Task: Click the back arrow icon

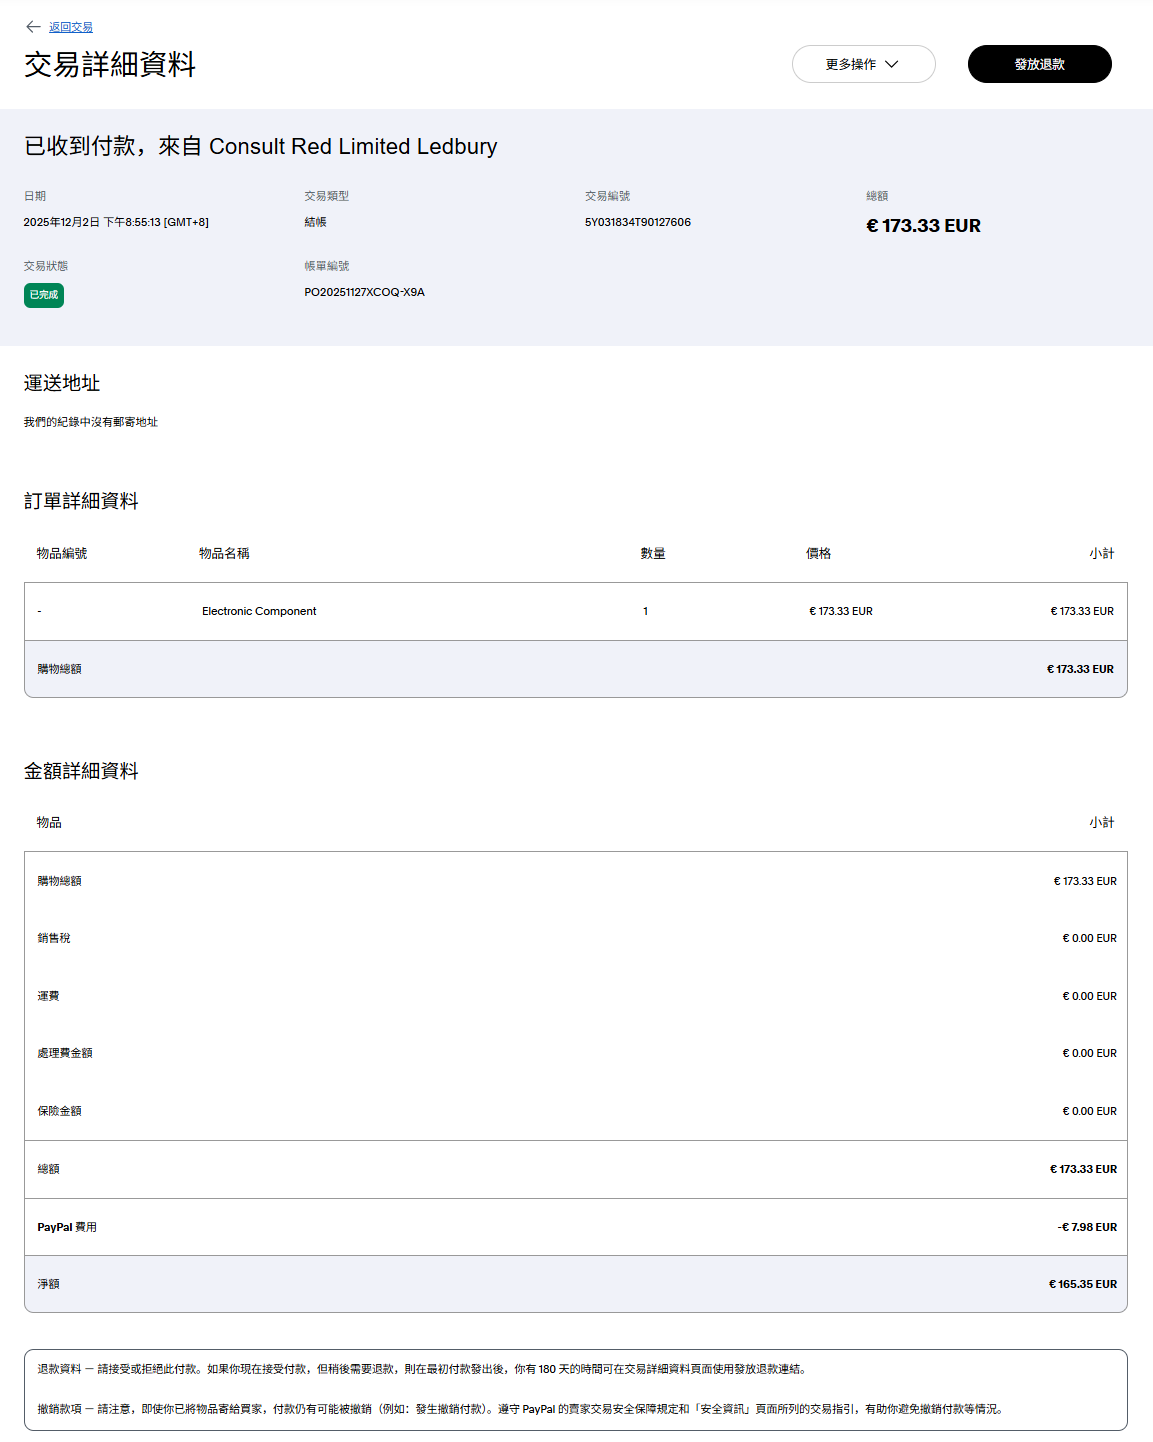Action: [x=33, y=27]
